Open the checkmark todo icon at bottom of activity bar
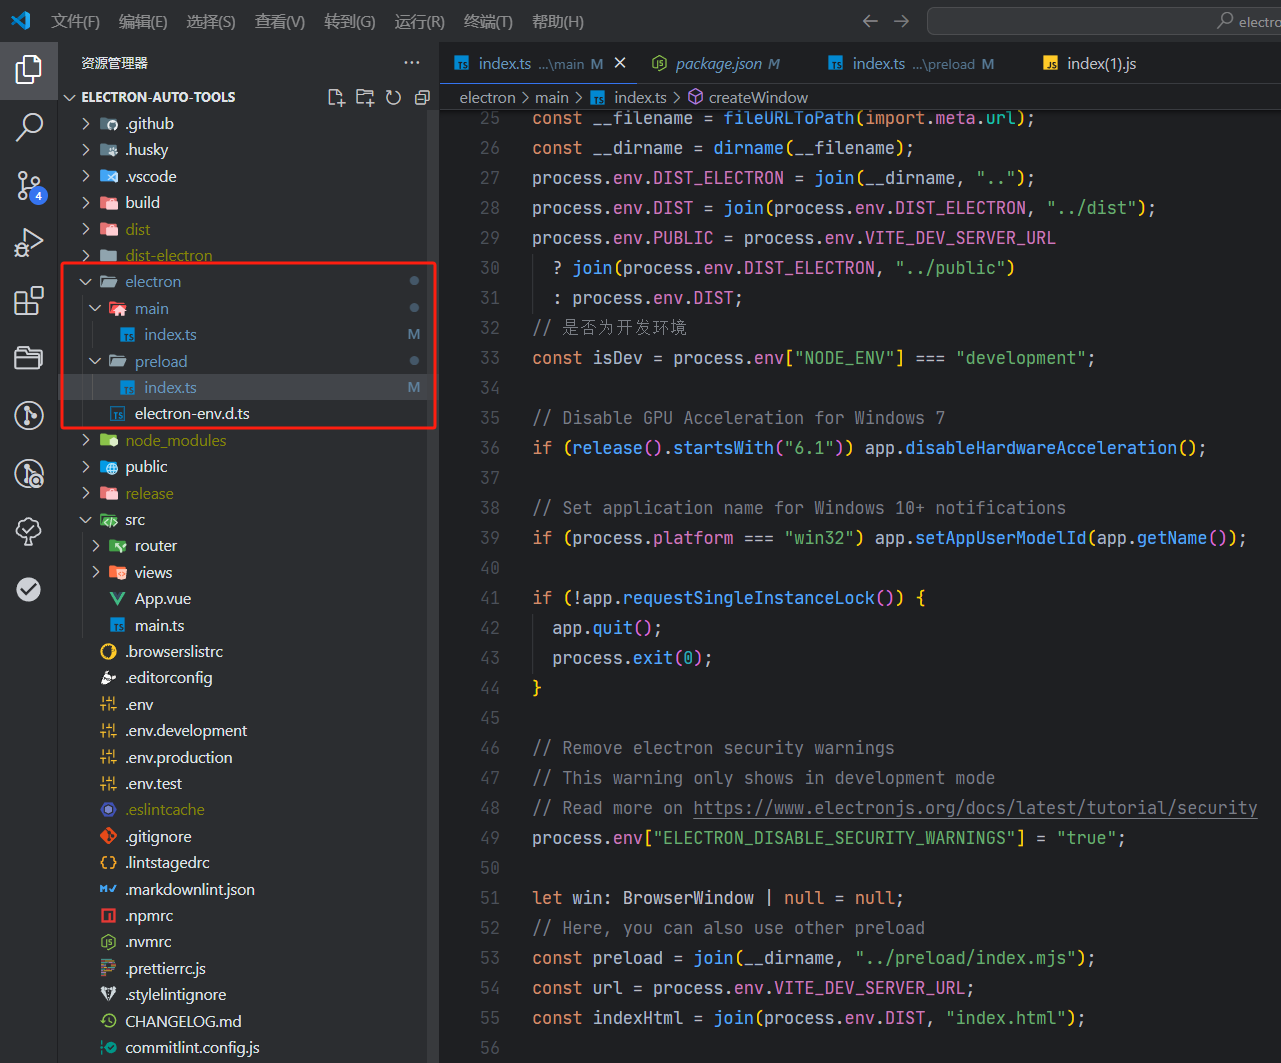The width and height of the screenshot is (1281, 1063). [29, 589]
